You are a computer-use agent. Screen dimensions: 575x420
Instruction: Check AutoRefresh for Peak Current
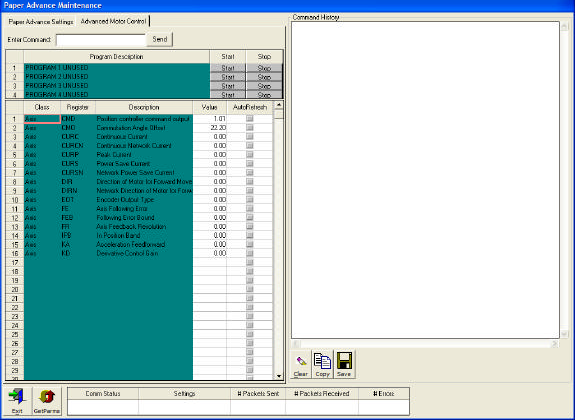pos(250,154)
